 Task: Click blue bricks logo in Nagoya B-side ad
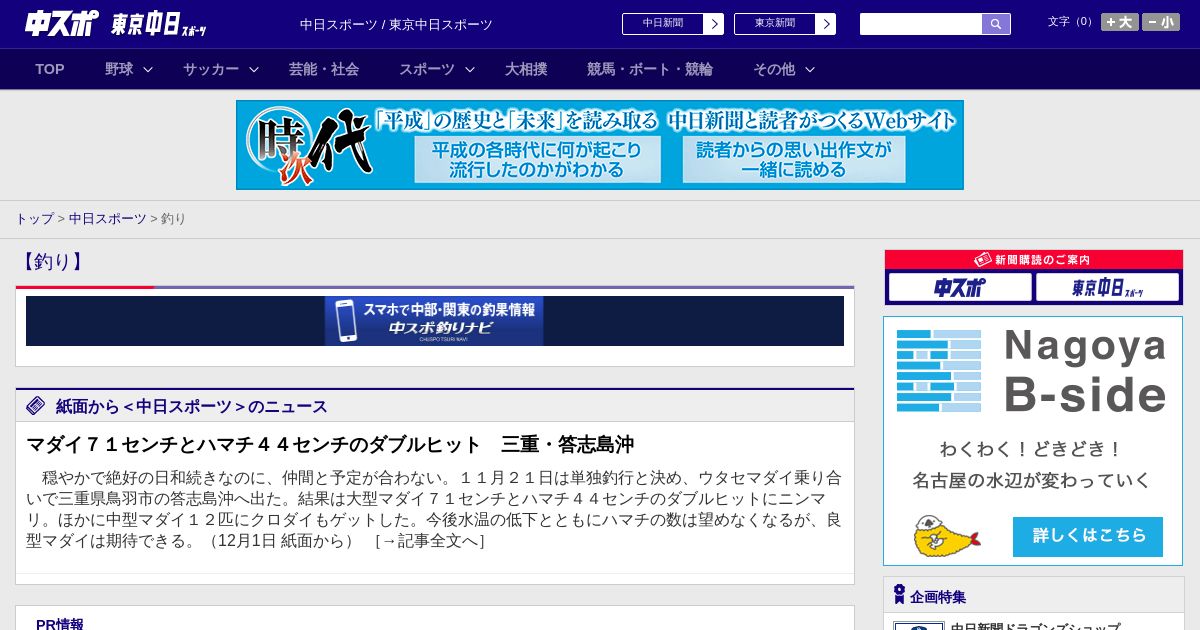(x=939, y=371)
